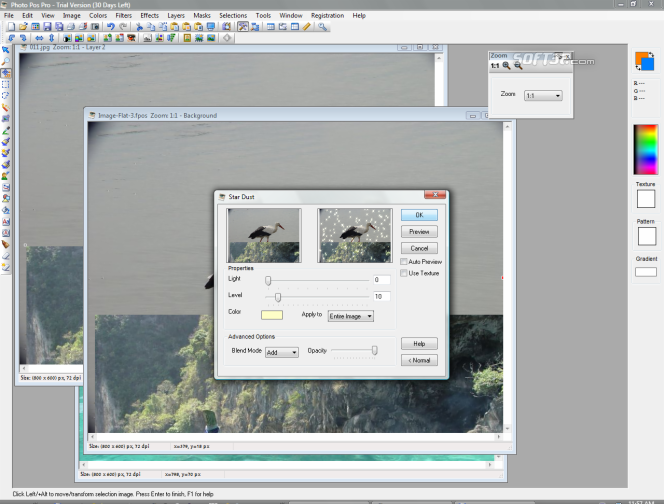Screen dimensions: 664x504
Task: Click the camera capture icon
Action: click(95, 27)
